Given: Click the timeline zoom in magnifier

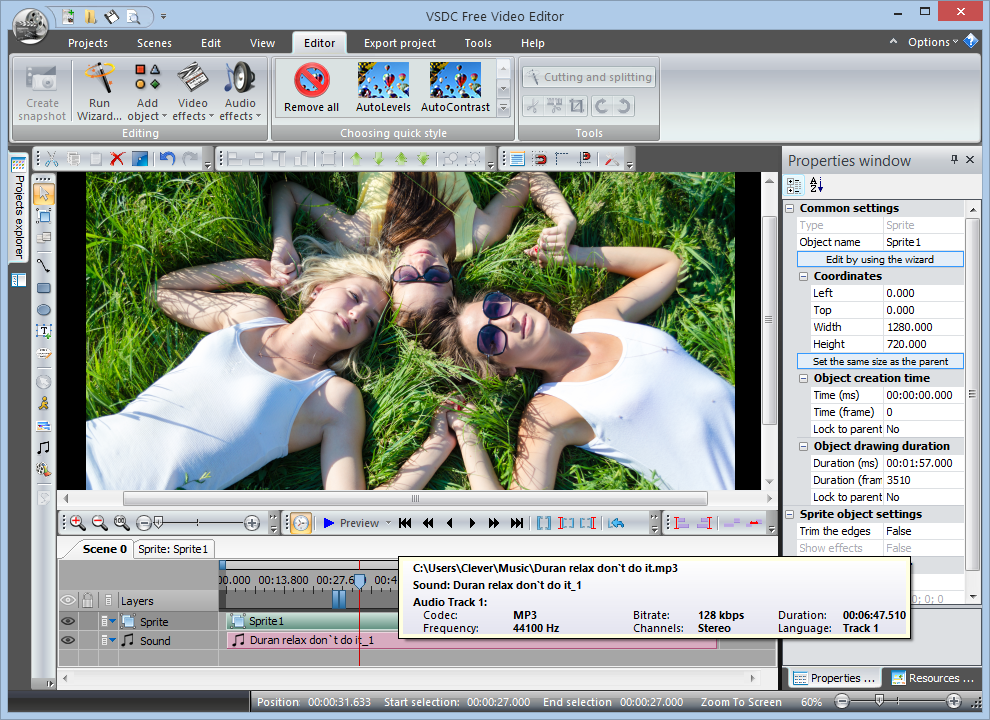Looking at the screenshot, I should pyautogui.click(x=77, y=522).
